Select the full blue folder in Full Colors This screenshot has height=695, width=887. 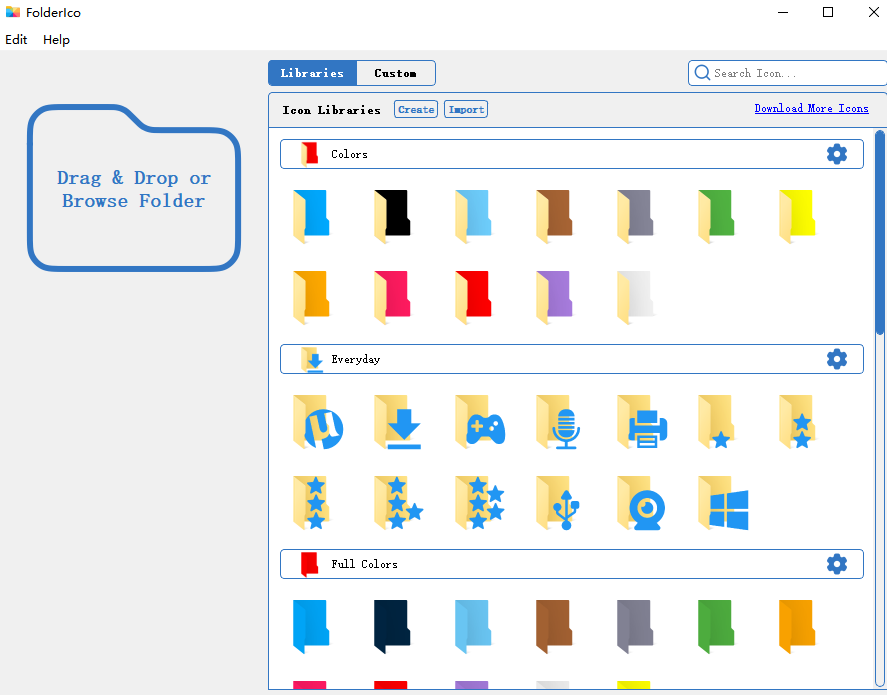311,627
